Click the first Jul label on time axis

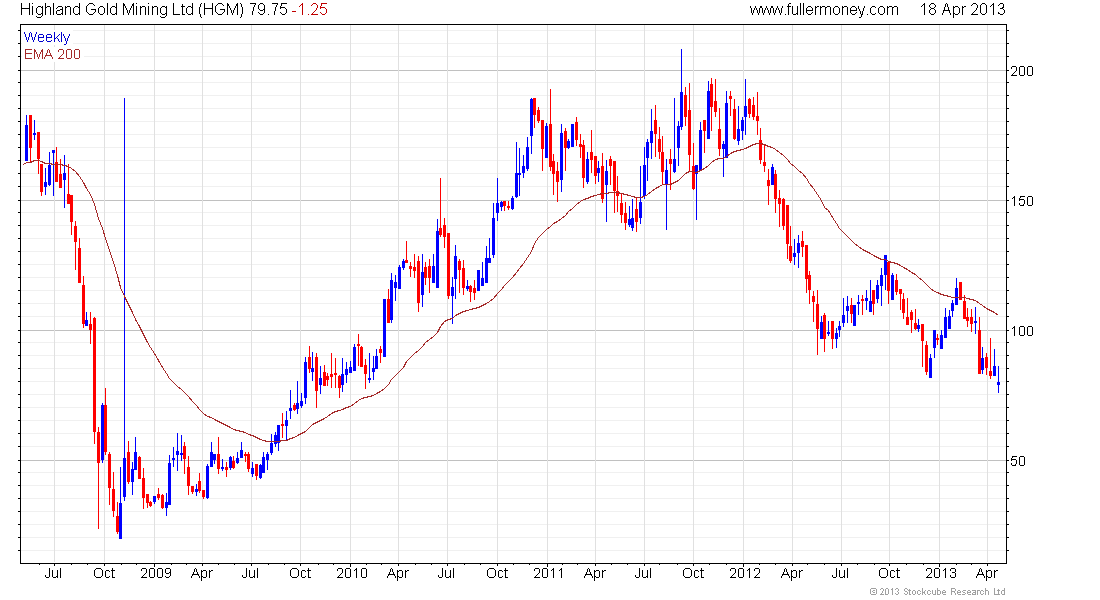pyautogui.click(x=53, y=573)
